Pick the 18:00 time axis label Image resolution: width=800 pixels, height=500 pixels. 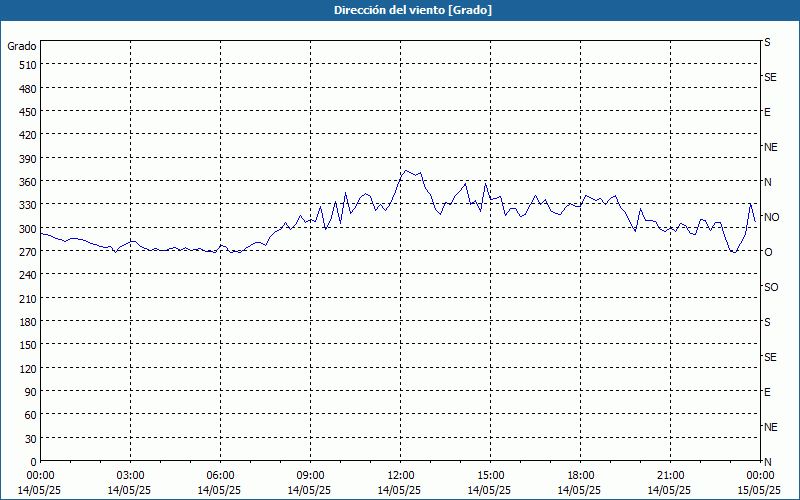[x=580, y=476]
